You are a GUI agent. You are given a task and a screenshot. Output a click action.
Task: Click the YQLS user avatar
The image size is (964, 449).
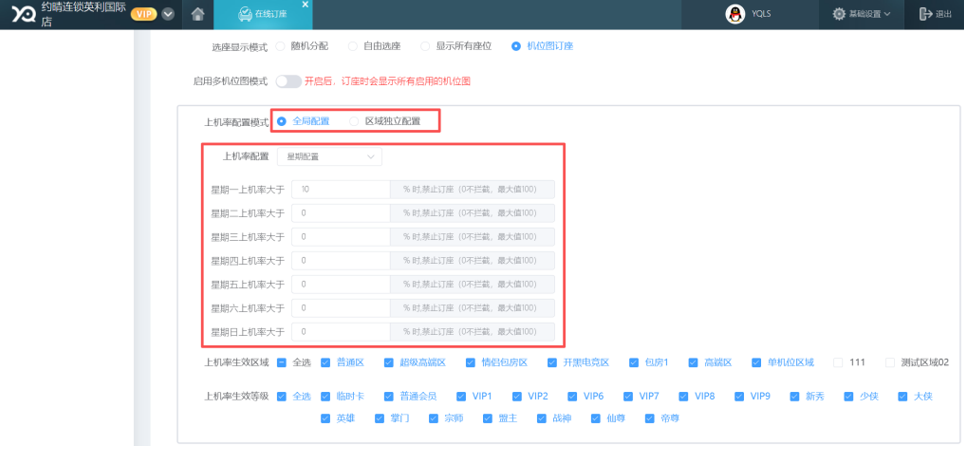coord(735,14)
